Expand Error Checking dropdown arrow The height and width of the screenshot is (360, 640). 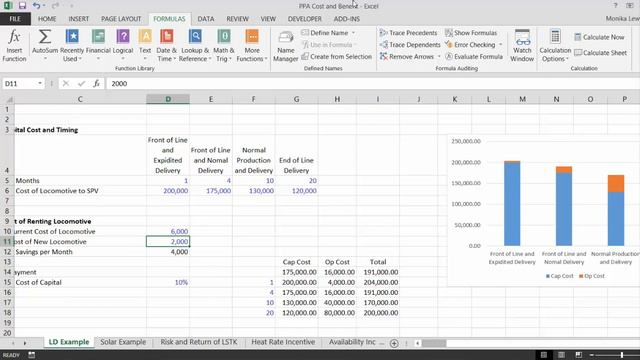pos(500,44)
